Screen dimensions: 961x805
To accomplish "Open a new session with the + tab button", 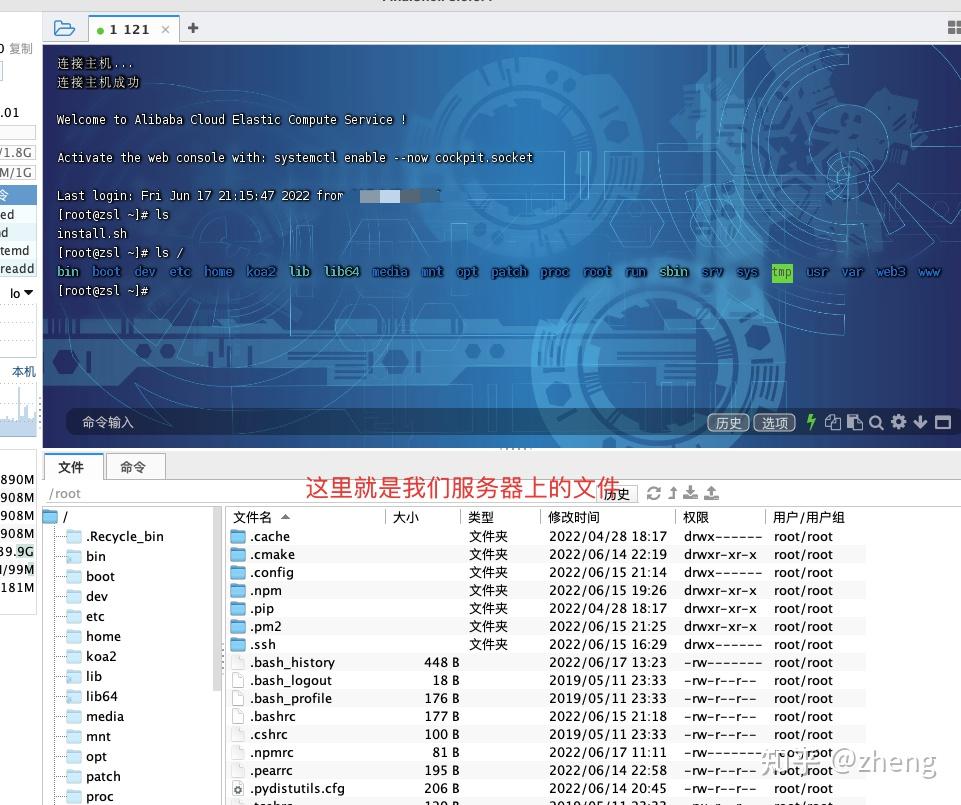I will tap(192, 29).
